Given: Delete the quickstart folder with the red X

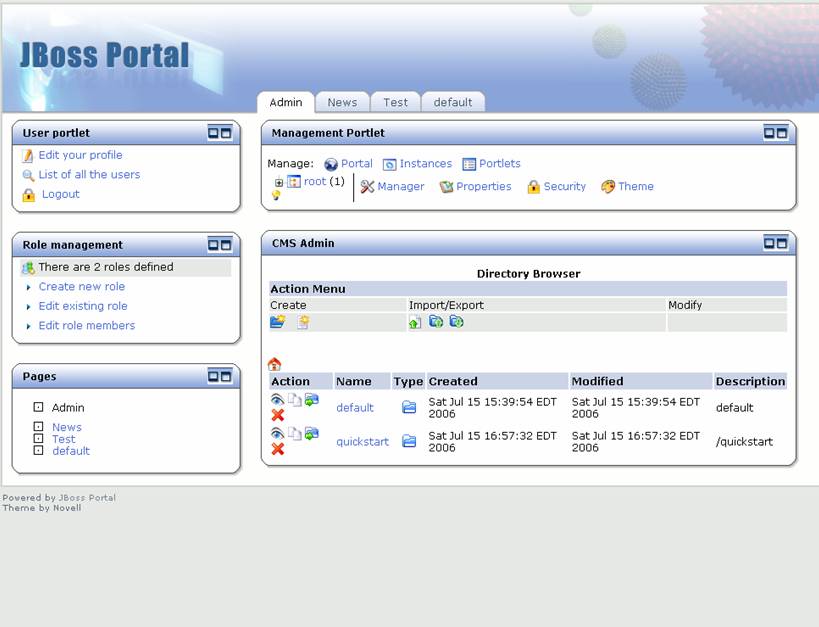Looking at the screenshot, I should [x=278, y=448].
